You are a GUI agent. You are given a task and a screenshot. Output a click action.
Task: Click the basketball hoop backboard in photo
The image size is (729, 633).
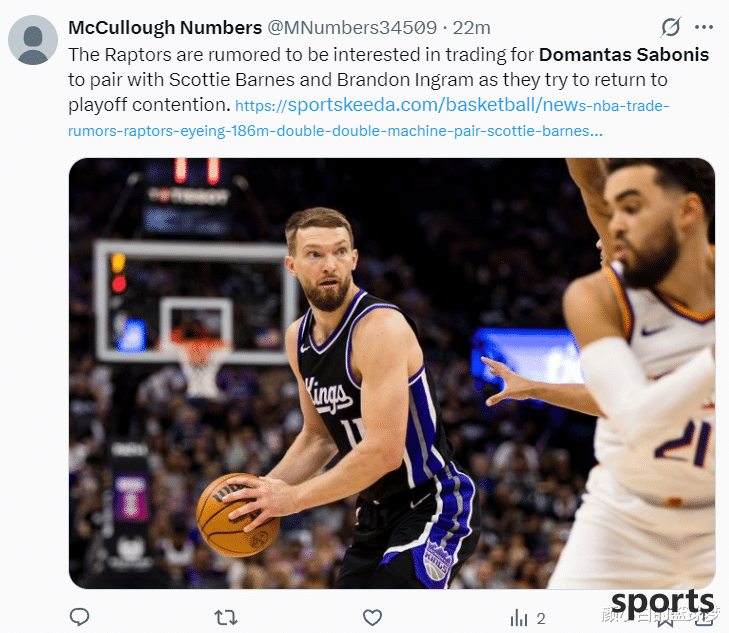(x=195, y=302)
